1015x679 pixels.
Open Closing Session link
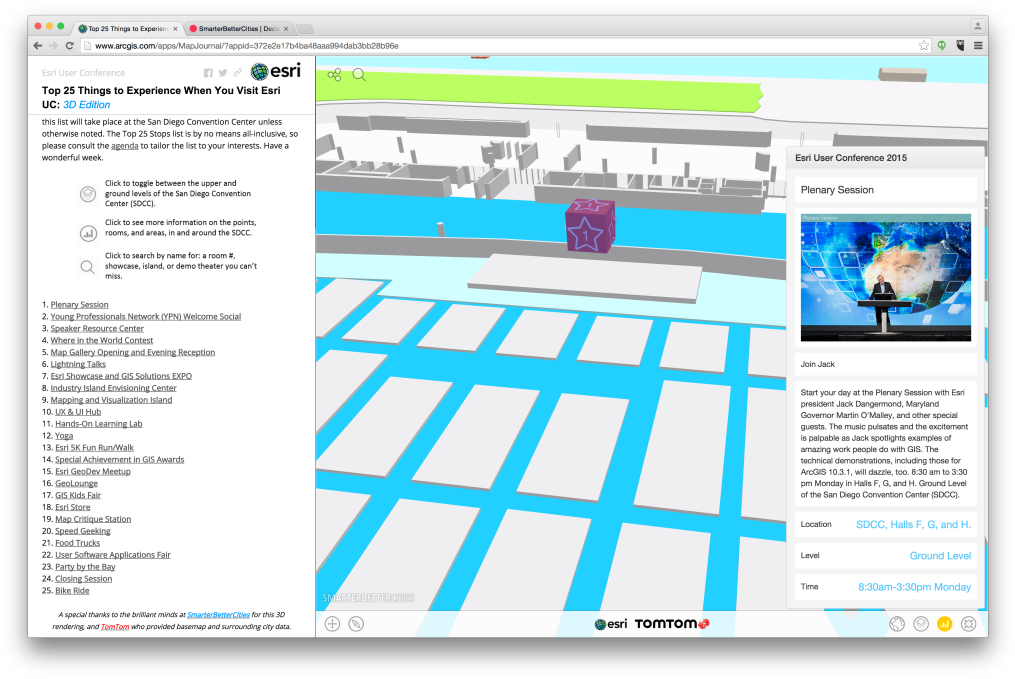(x=84, y=579)
